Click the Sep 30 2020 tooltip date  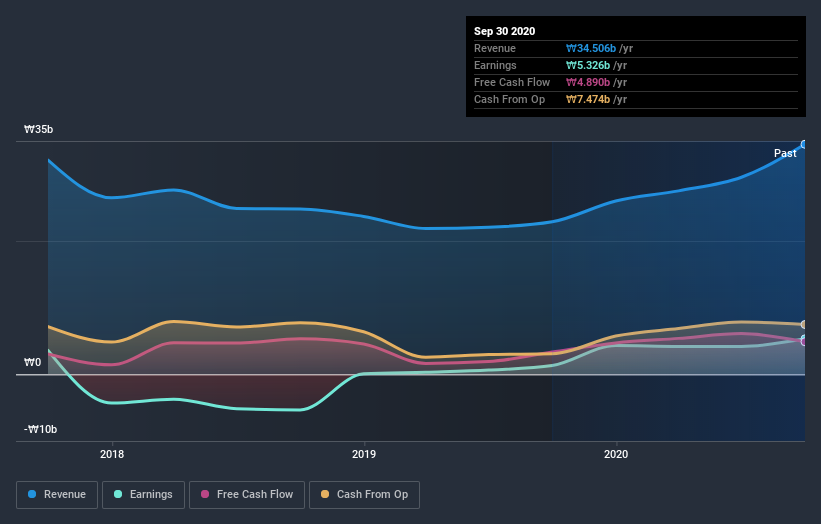505,31
